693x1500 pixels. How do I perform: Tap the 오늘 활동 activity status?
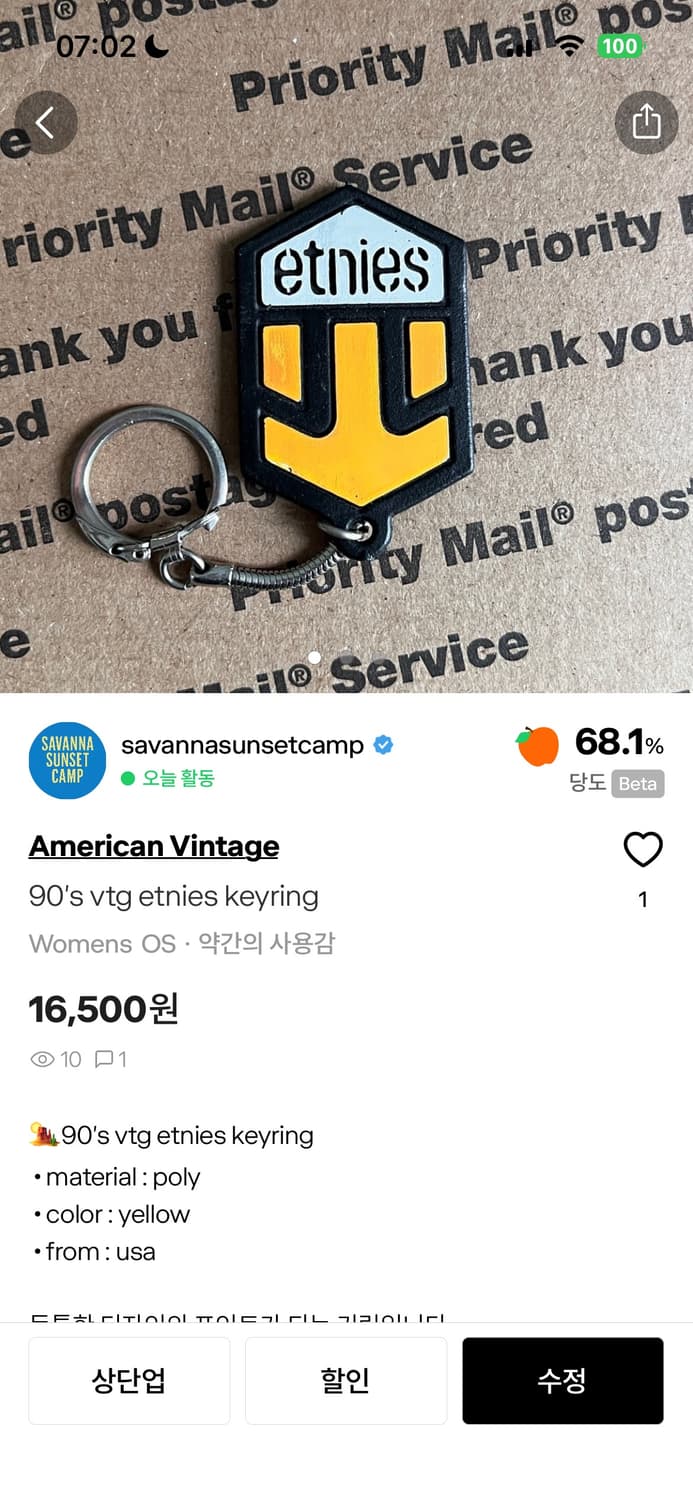(x=168, y=778)
